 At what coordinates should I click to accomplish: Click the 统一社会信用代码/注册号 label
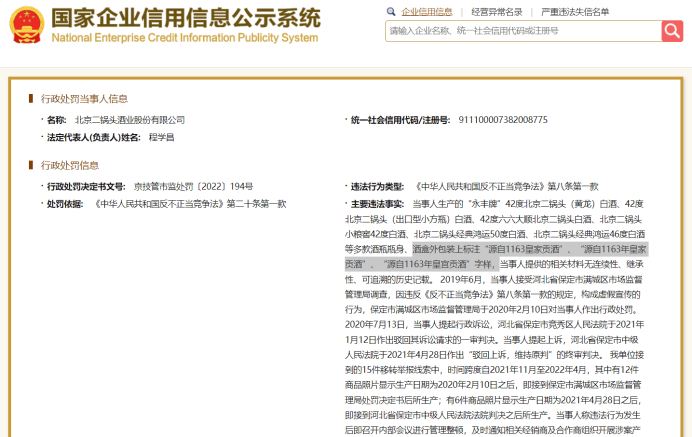[x=400, y=120]
